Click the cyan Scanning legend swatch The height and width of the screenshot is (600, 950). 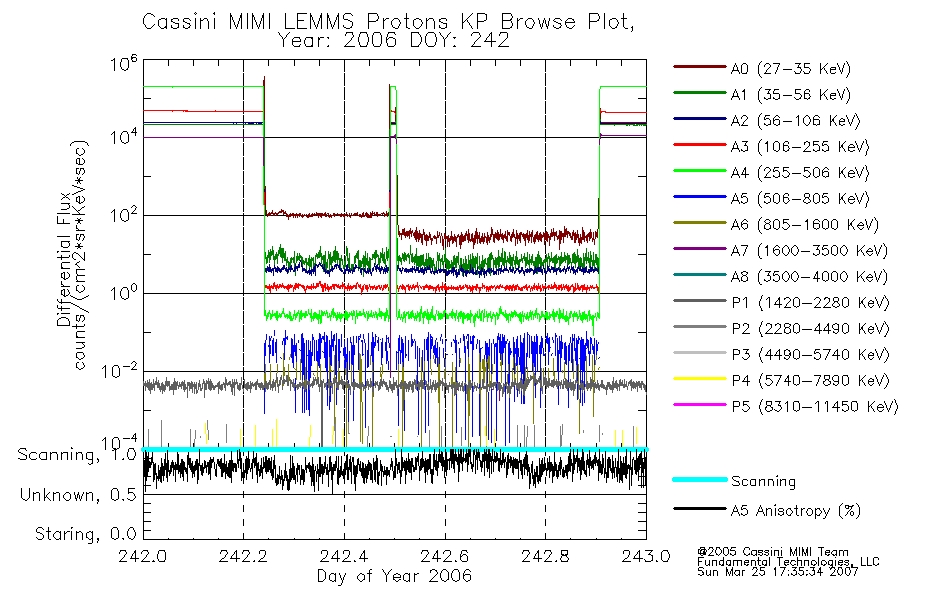(700, 479)
